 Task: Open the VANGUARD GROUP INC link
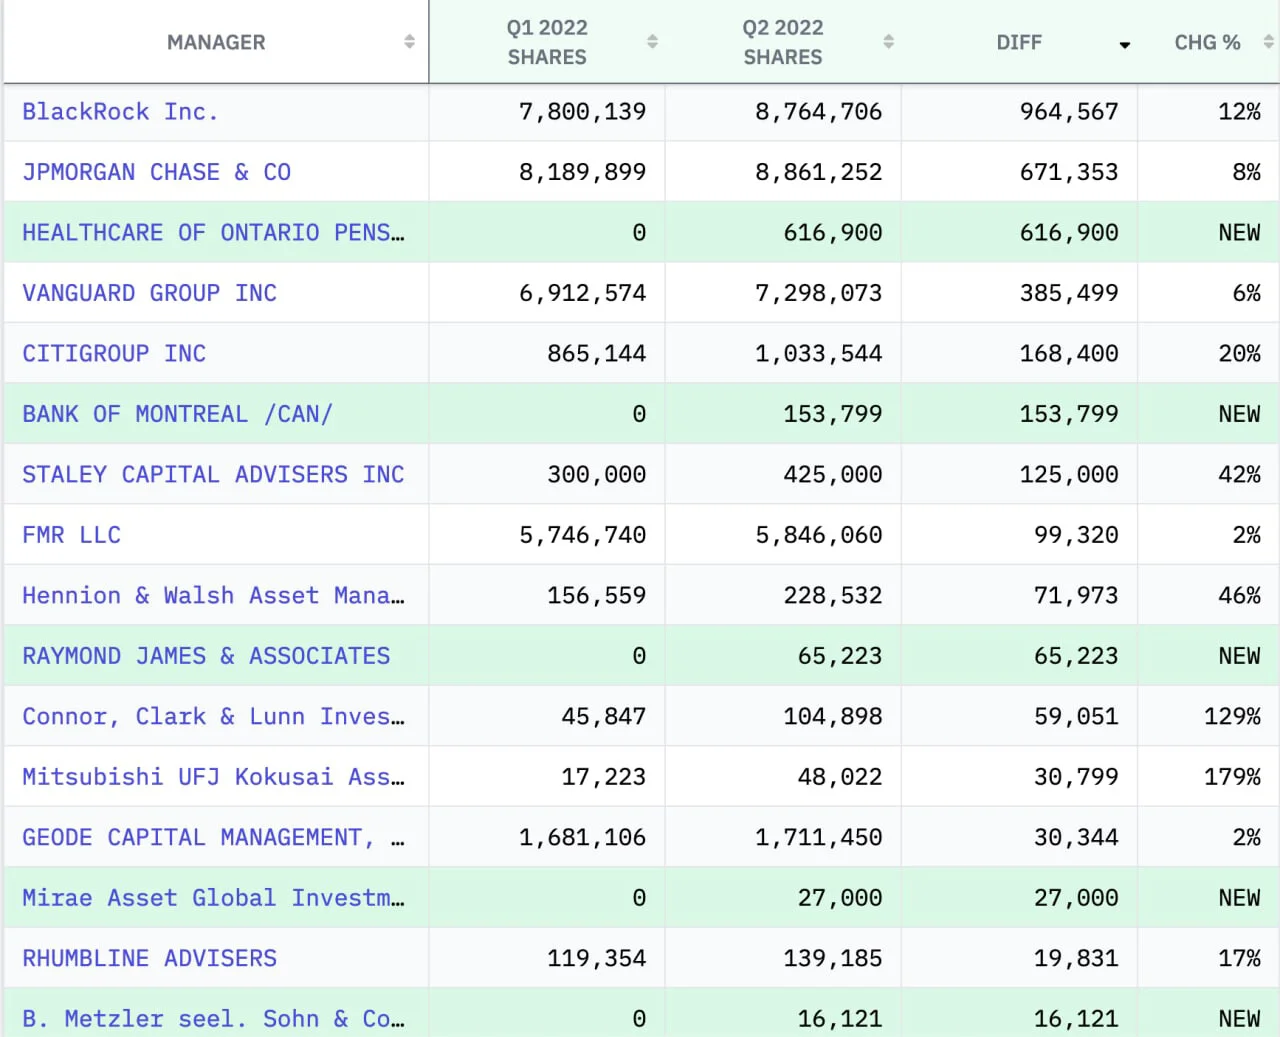150,293
